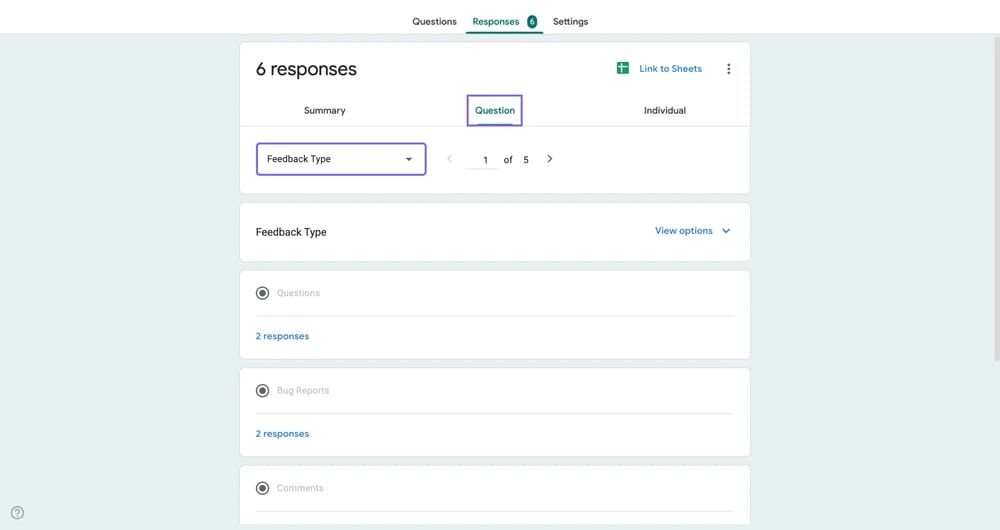This screenshot has width=1000, height=530.
Task: Open 2 responses under Bug Reports
Action: click(283, 434)
